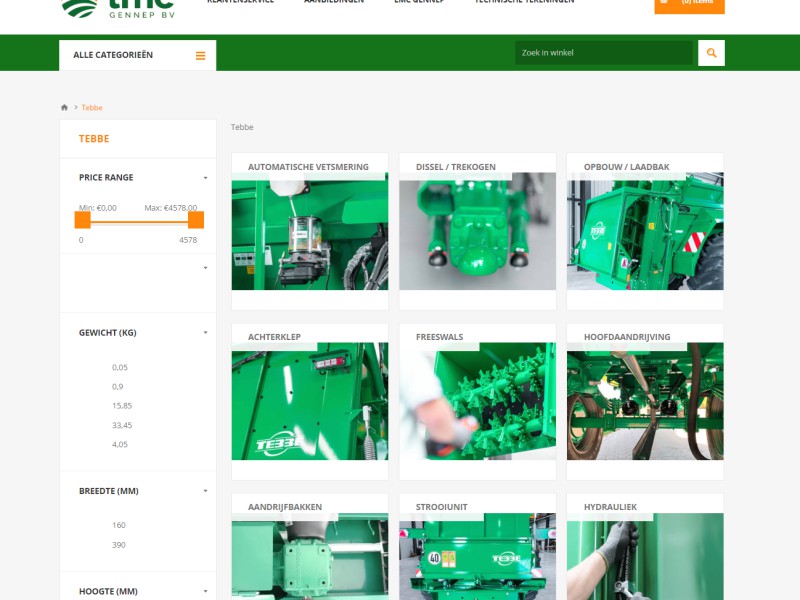The image size is (800, 600).
Task: Collapse the Price Range filter section
Action: point(206,178)
